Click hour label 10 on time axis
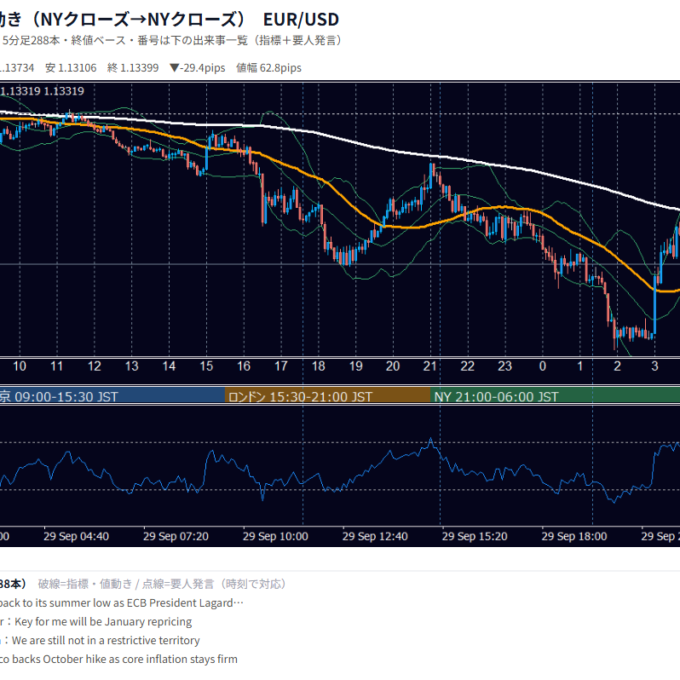This screenshot has width=680, height=680. tap(20, 366)
